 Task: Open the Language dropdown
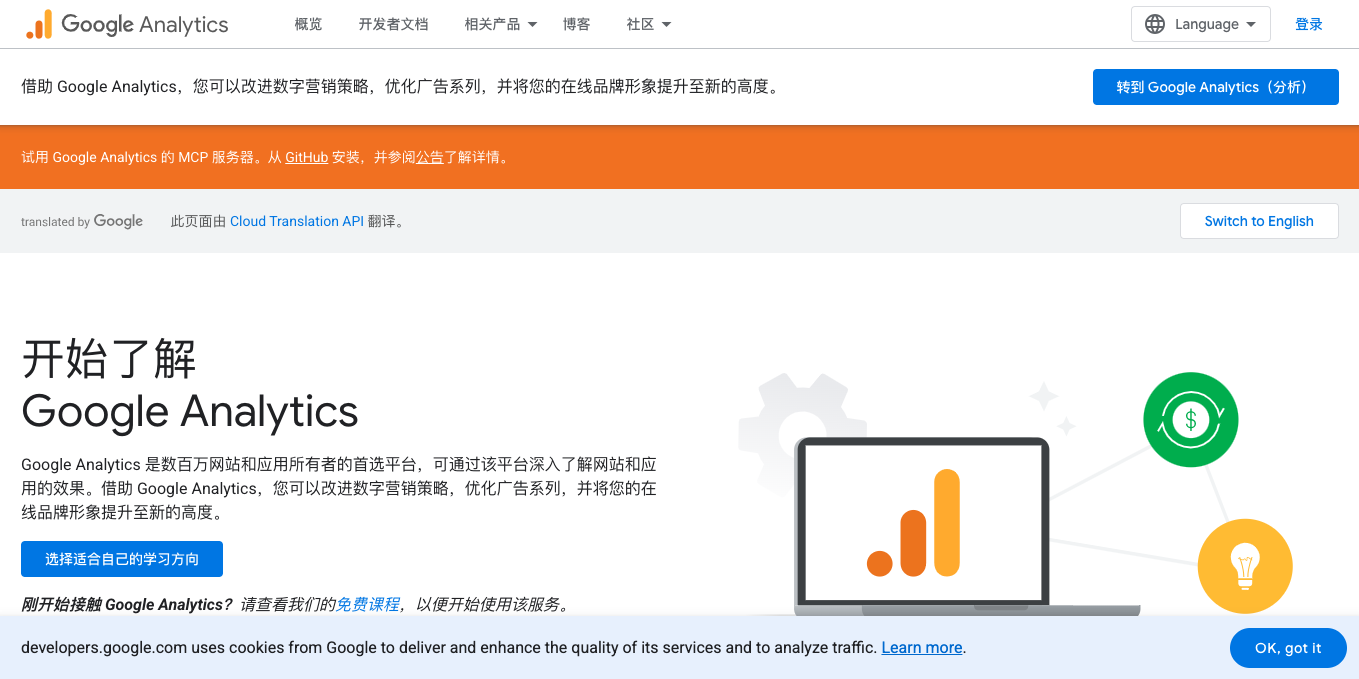click(1200, 23)
